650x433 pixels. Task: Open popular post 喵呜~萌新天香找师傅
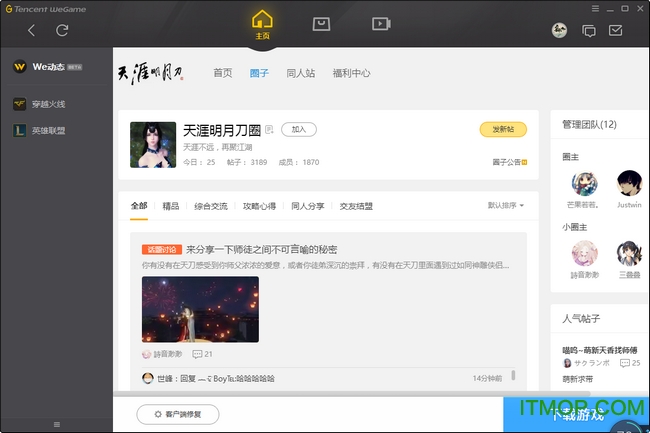599,350
